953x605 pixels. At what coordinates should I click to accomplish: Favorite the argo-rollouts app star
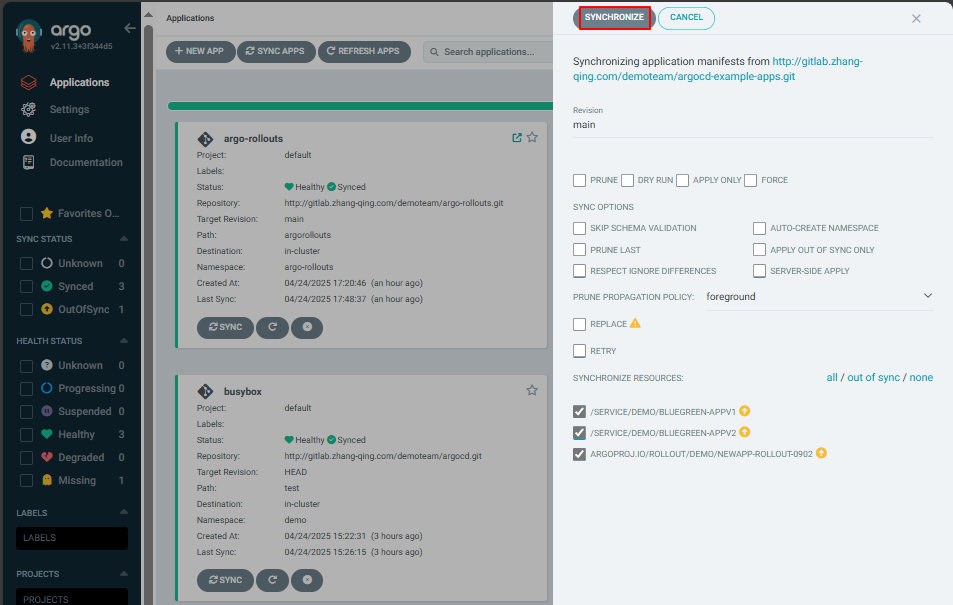532,137
